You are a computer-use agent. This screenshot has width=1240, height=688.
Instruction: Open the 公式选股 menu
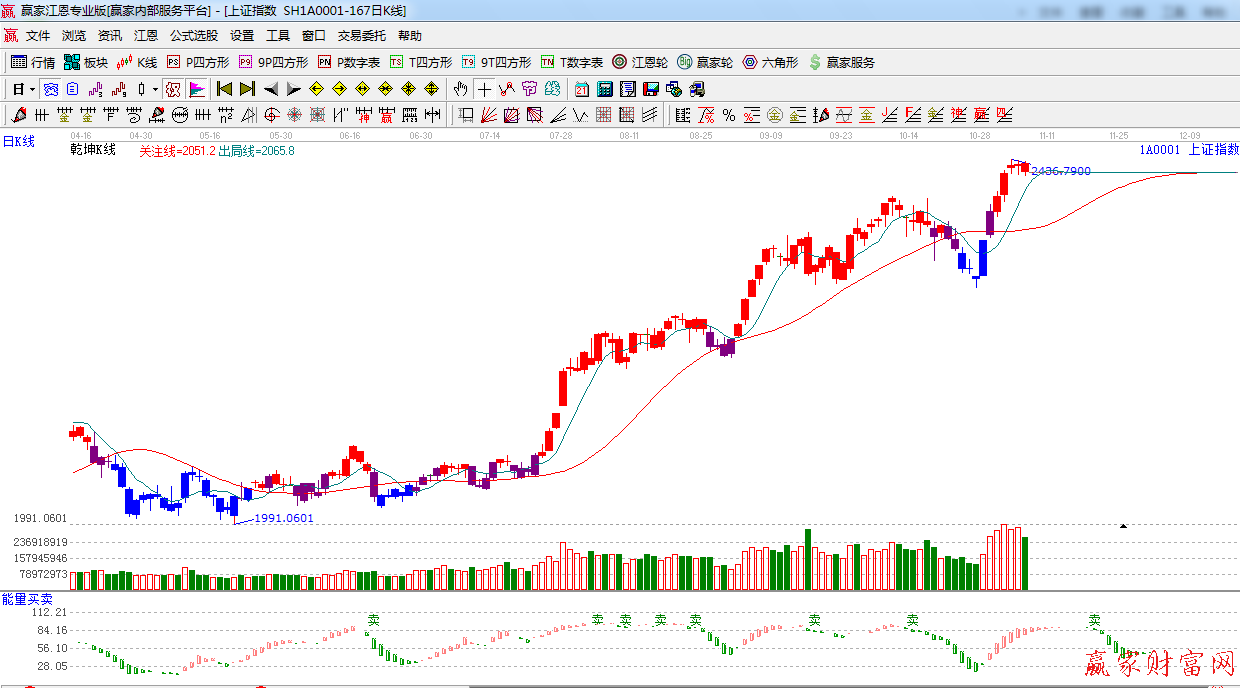[193, 36]
